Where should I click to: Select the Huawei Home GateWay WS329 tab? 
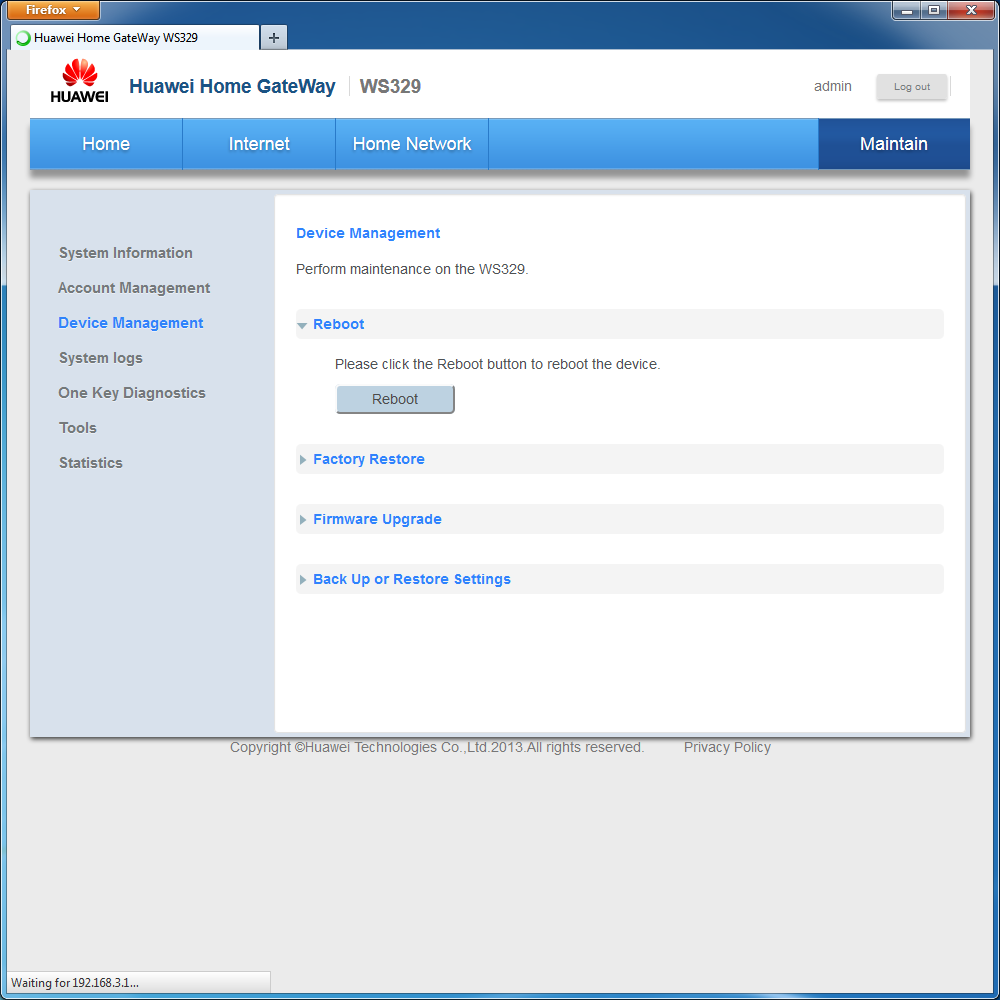[x=135, y=38]
